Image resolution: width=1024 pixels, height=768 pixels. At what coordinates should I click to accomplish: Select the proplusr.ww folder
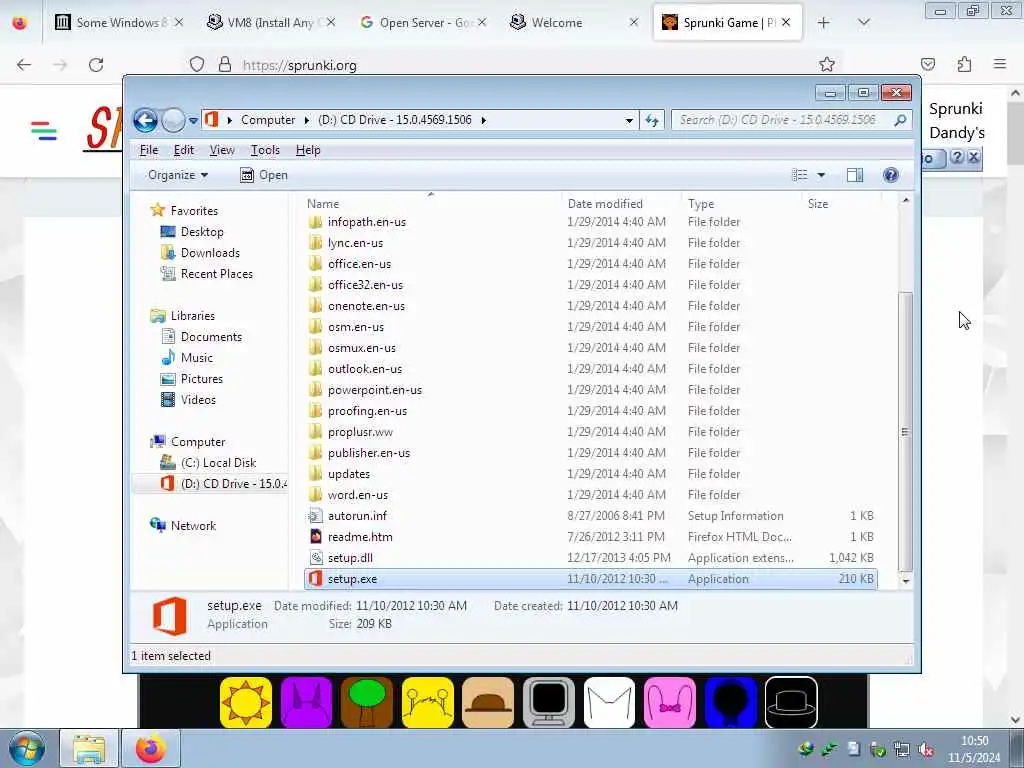click(x=590, y=432)
